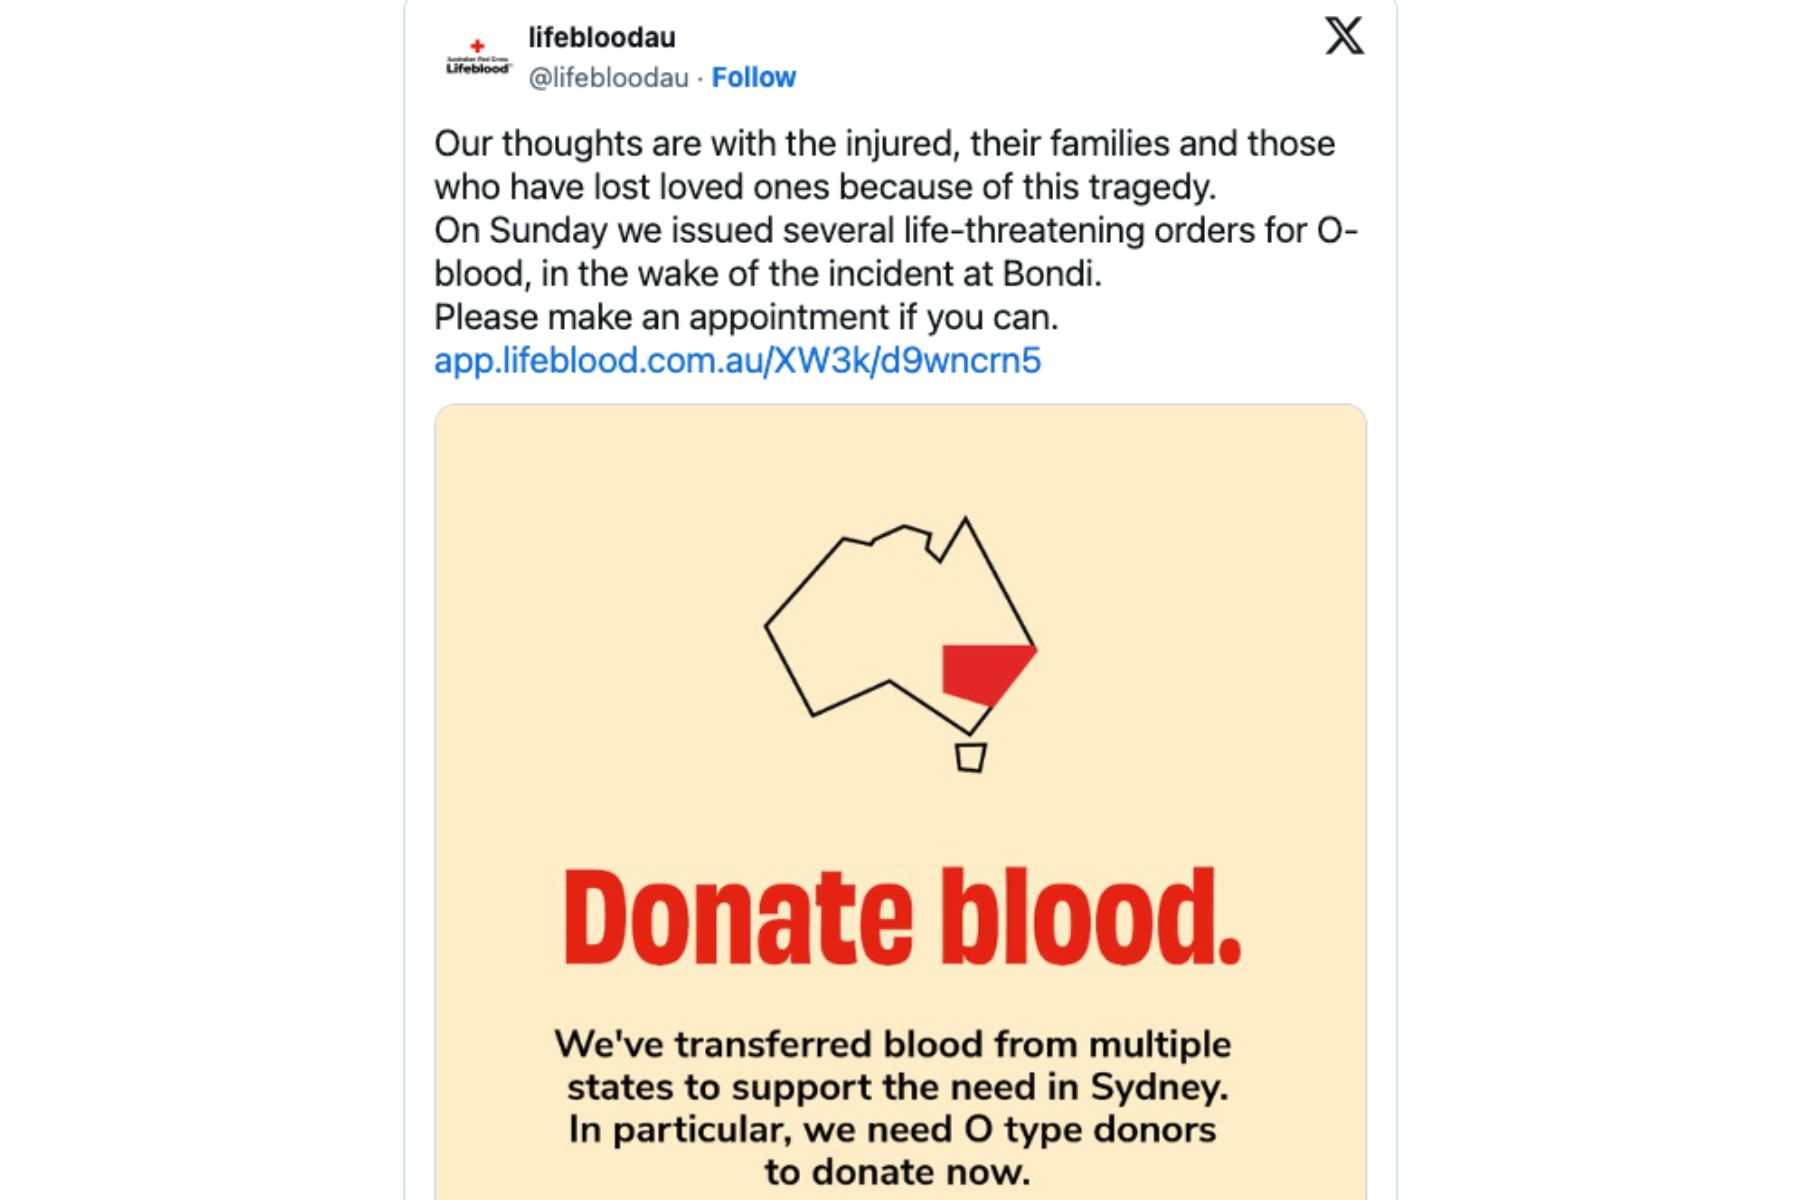Click the 'to donate now.' text
This screenshot has width=1800, height=1200.
[897, 1172]
